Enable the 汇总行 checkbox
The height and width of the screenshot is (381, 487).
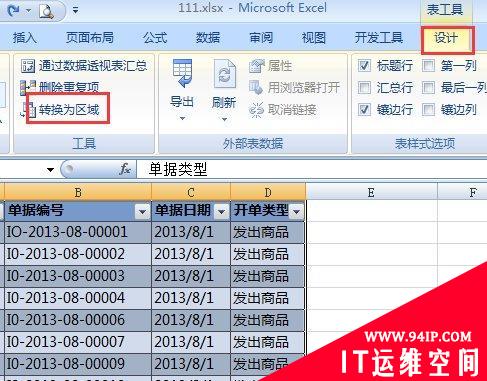coord(364,88)
